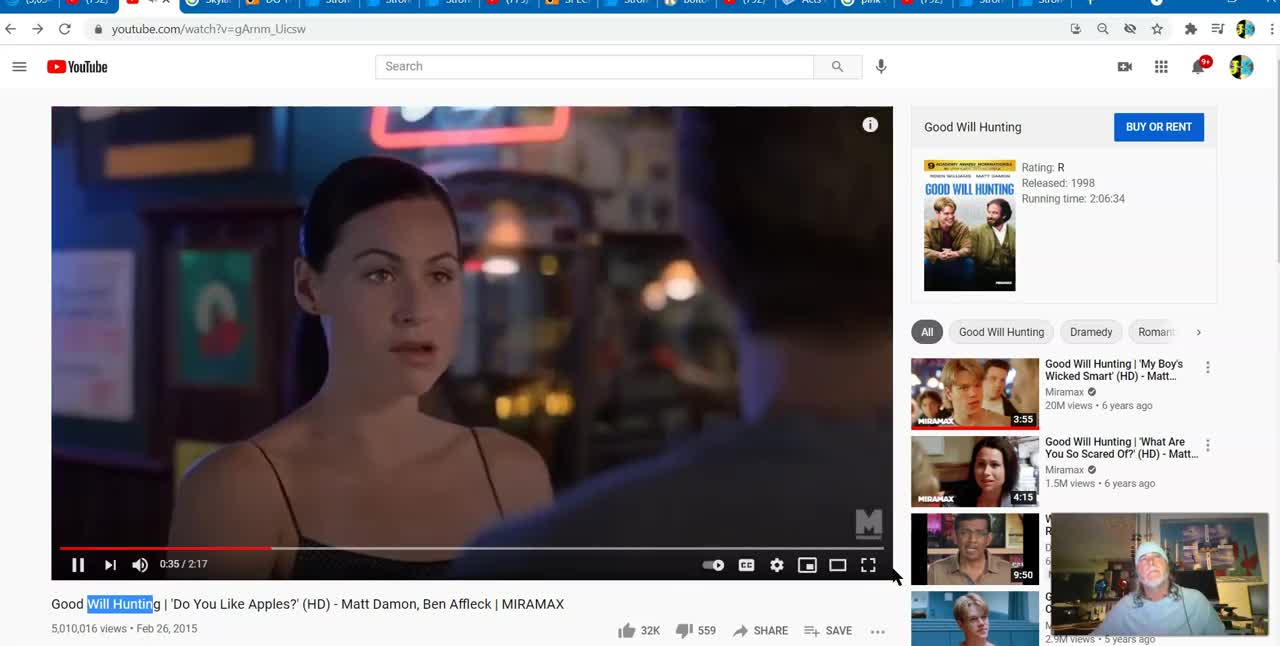
Task: Click the info card icon on video
Action: pyautogui.click(x=870, y=125)
